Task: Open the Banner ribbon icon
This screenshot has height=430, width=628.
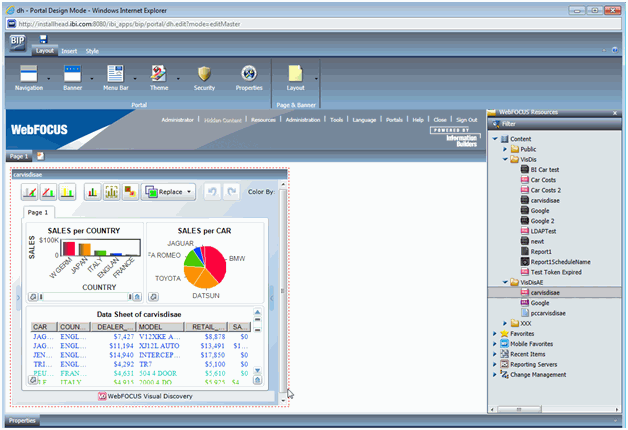Action: 72,74
